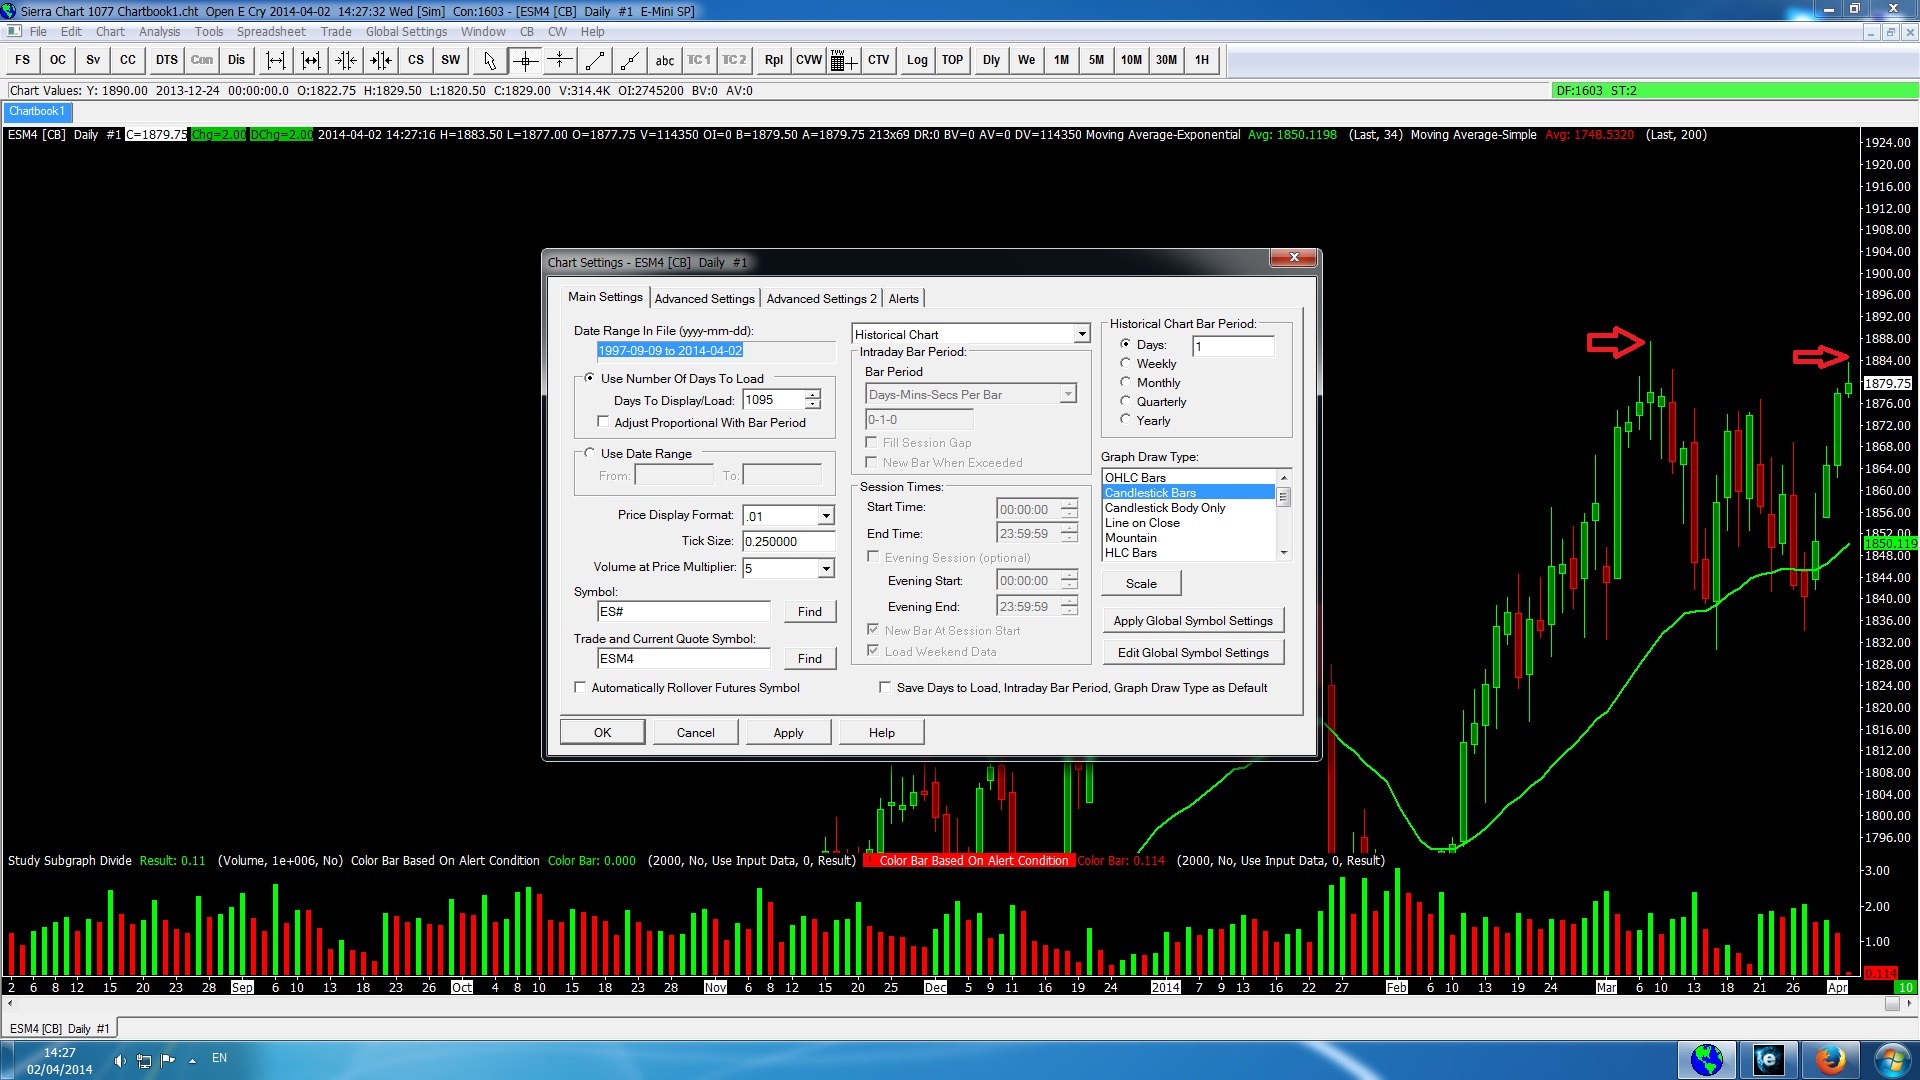Image resolution: width=1920 pixels, height=1080 pixels.
Task: Select Mountain in Graph Draw Type list
Action: point(1131,538)
